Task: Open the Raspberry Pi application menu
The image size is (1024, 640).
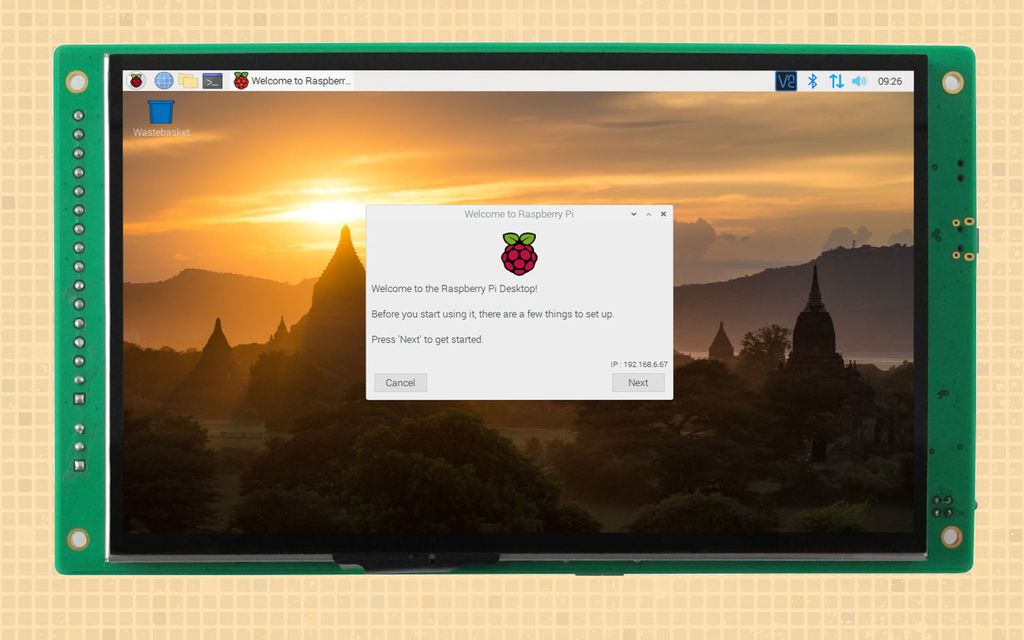Action: [136, 80]
